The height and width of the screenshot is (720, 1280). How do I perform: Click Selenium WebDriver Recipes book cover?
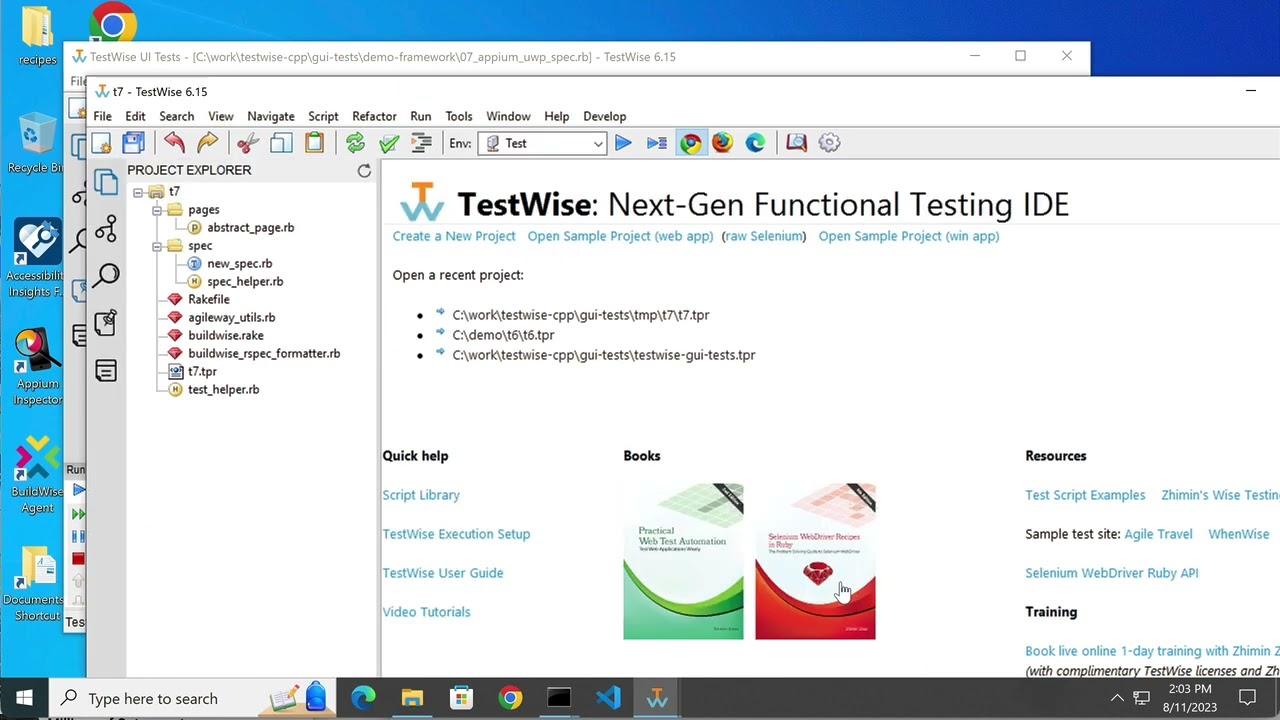(x=815, y=562)
